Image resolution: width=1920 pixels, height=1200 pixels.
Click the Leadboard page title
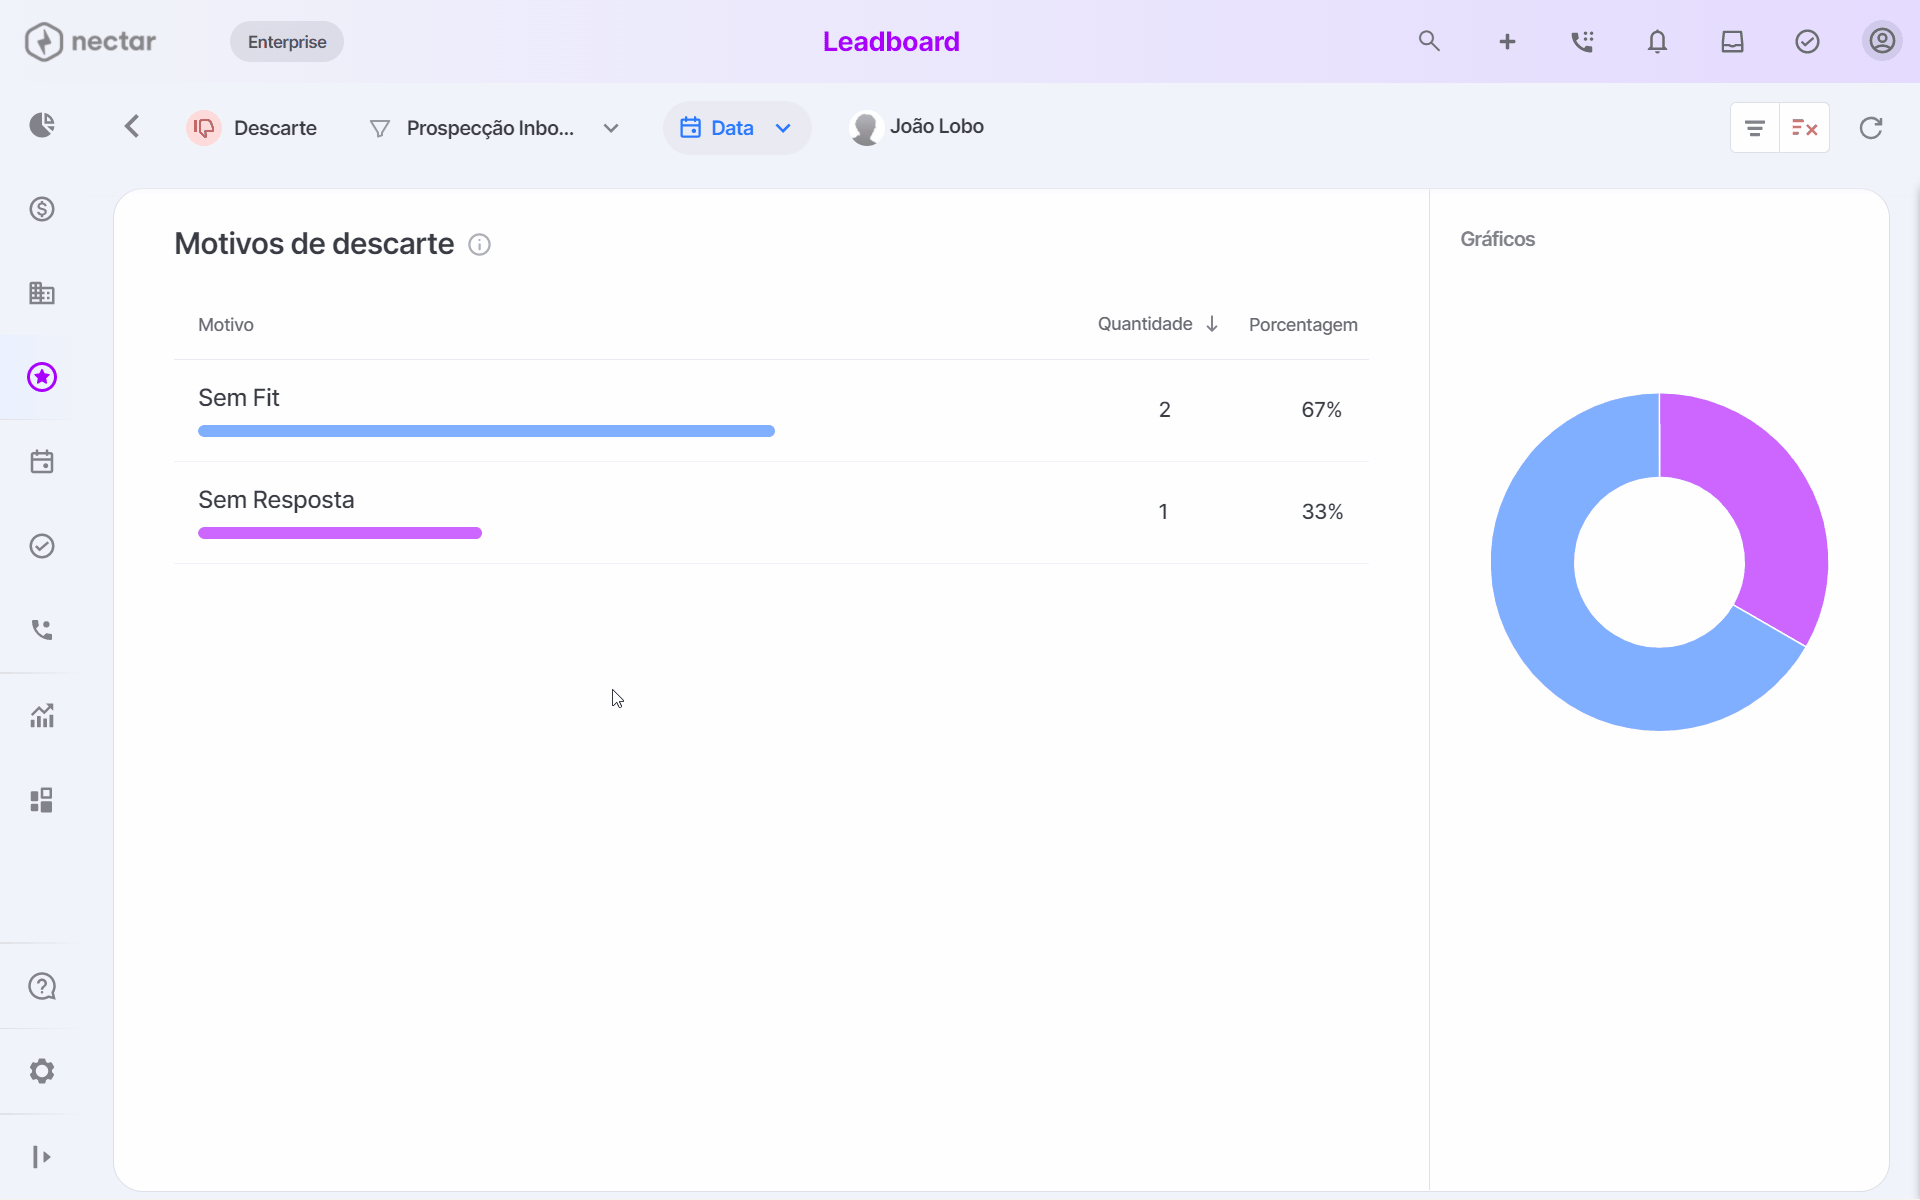891,41
